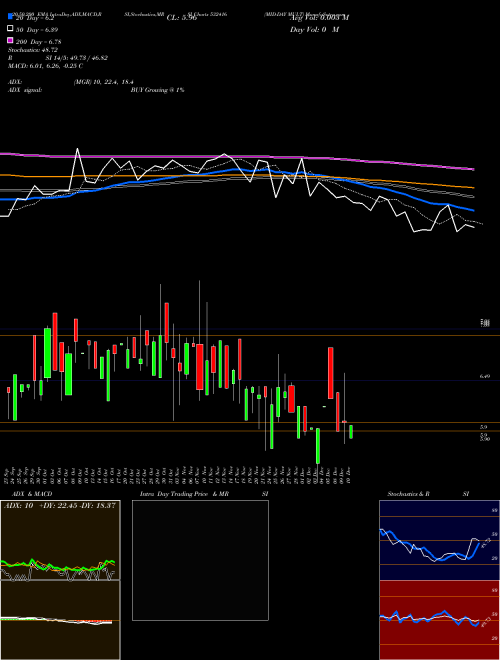Select the '50 Day - 6.89' label

pyautogui.click(x=37, y=30)
